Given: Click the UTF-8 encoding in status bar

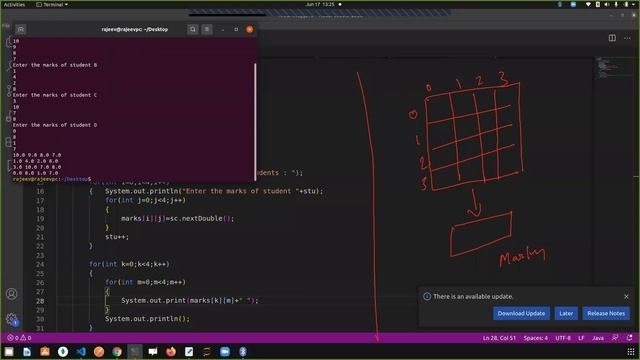Looking at the screenshot, I should (563, 338).
